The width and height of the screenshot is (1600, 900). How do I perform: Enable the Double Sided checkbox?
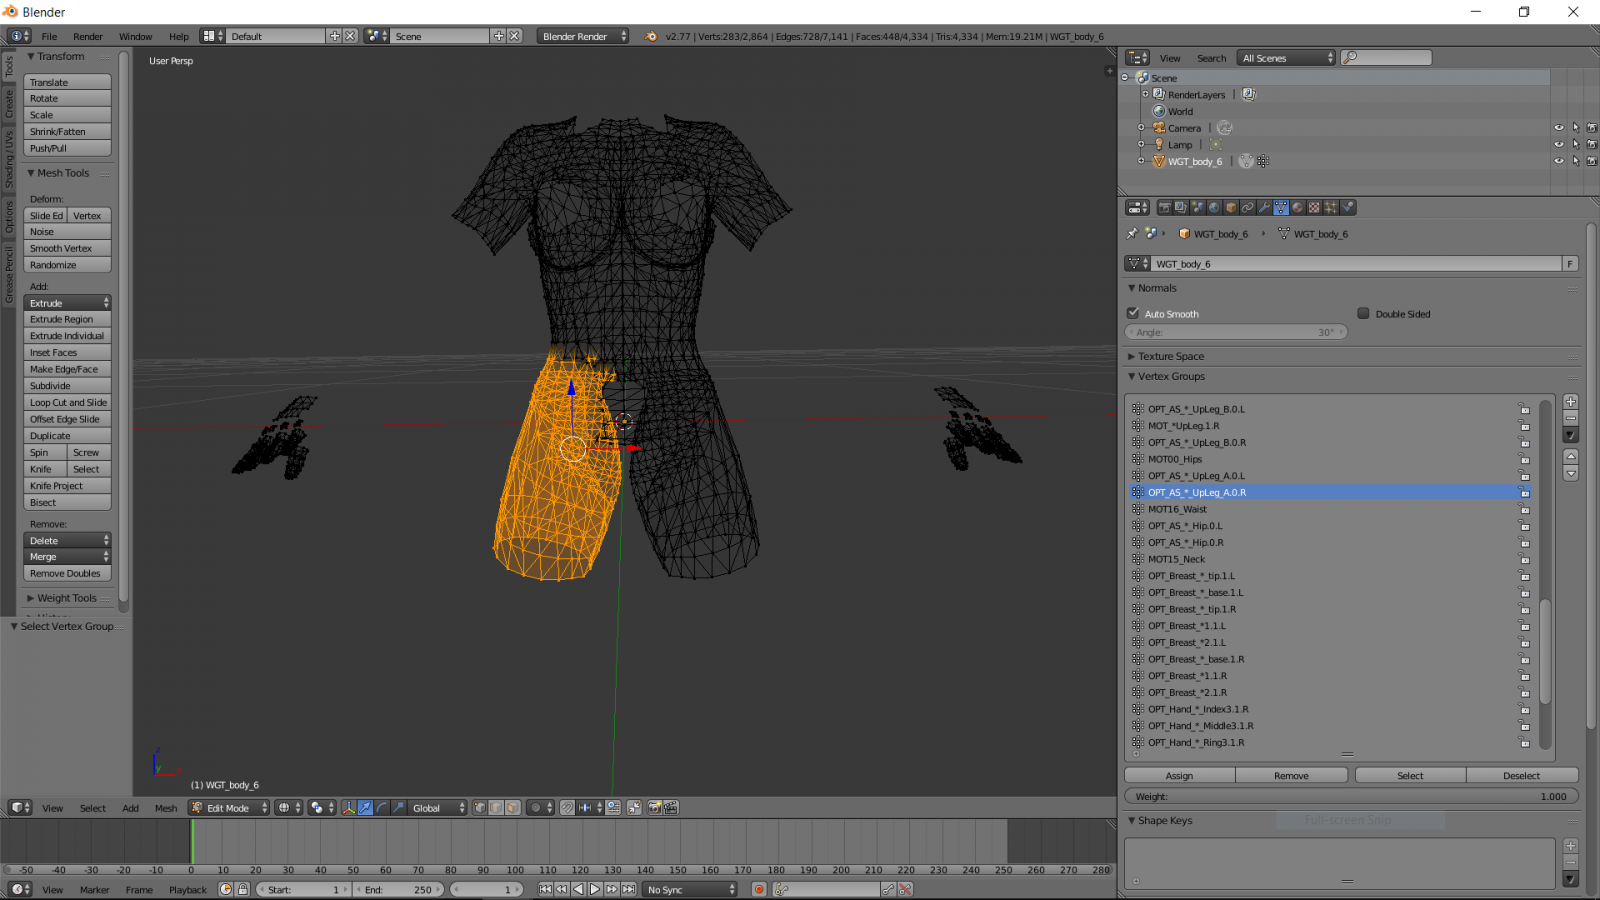coord(1363,313)
